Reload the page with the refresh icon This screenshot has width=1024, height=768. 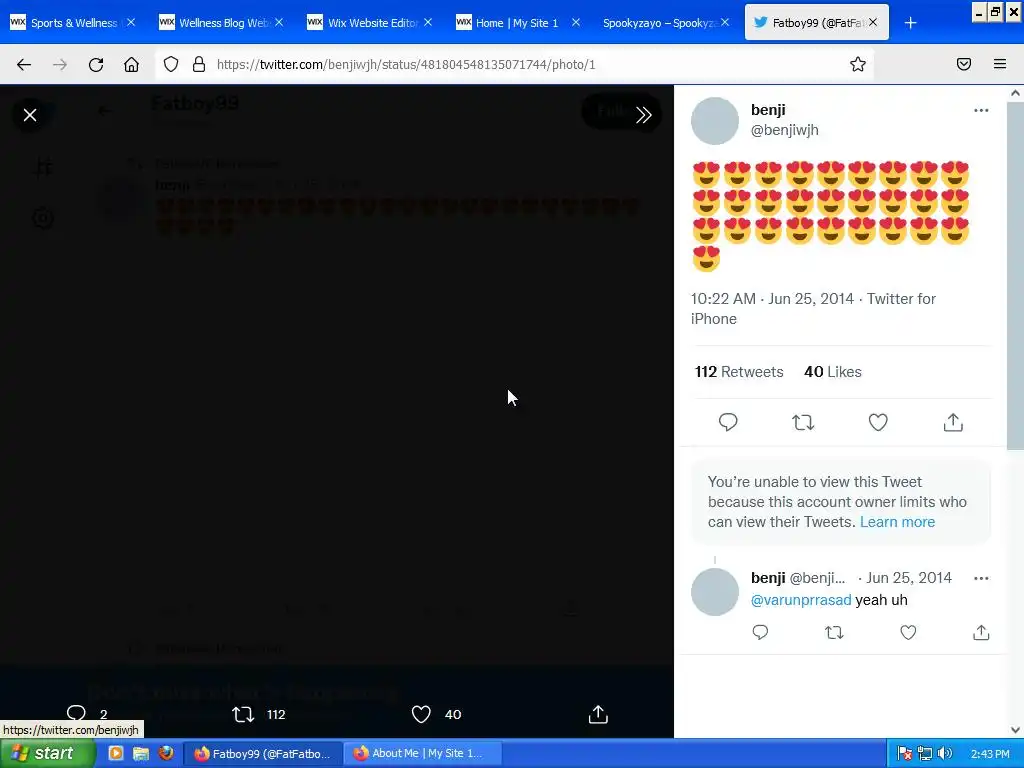point(96,64)
